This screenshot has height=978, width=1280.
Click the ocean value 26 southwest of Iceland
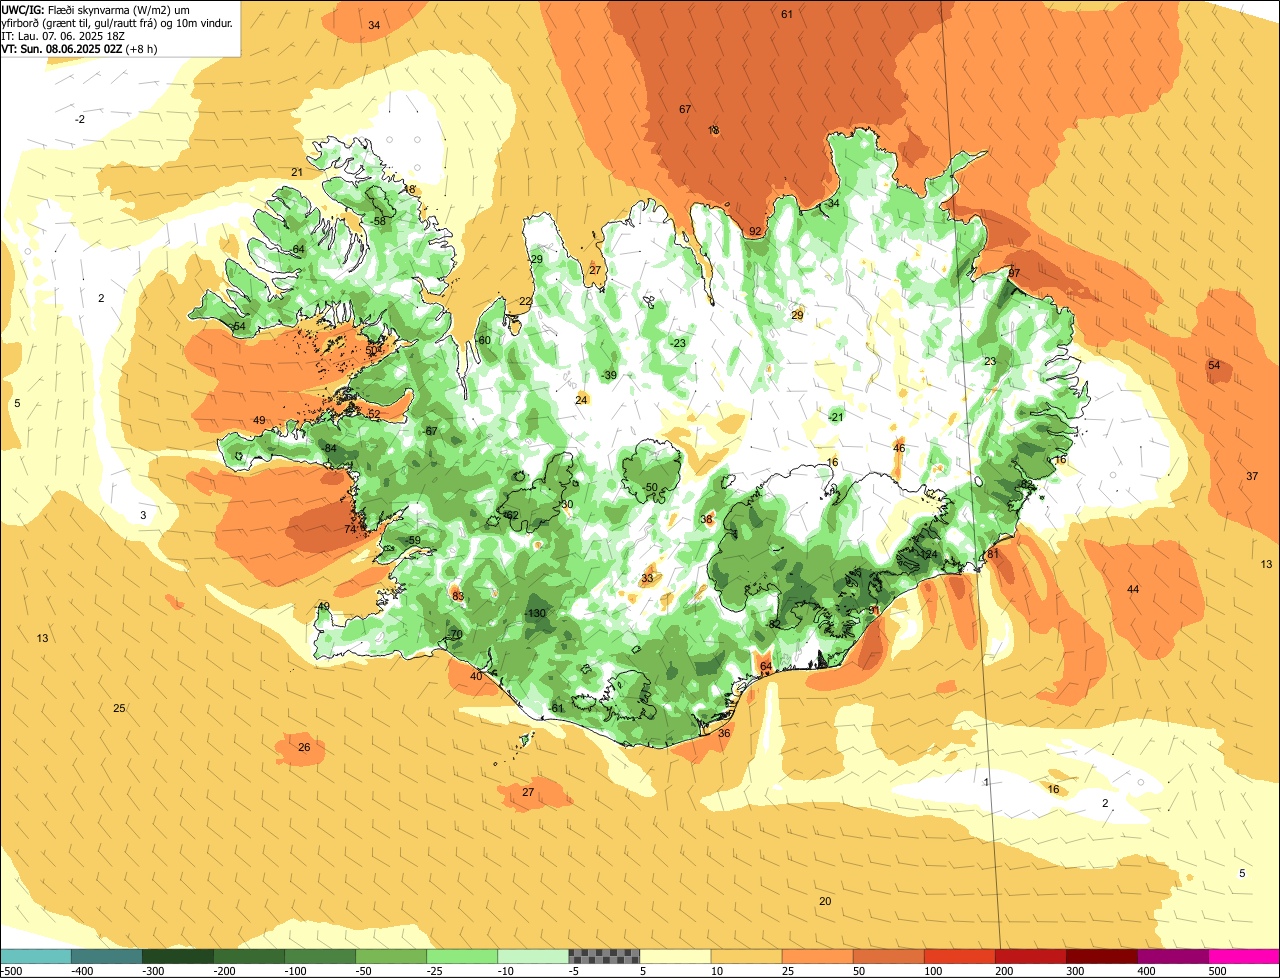pyautogui.click(x=304, y=747)
